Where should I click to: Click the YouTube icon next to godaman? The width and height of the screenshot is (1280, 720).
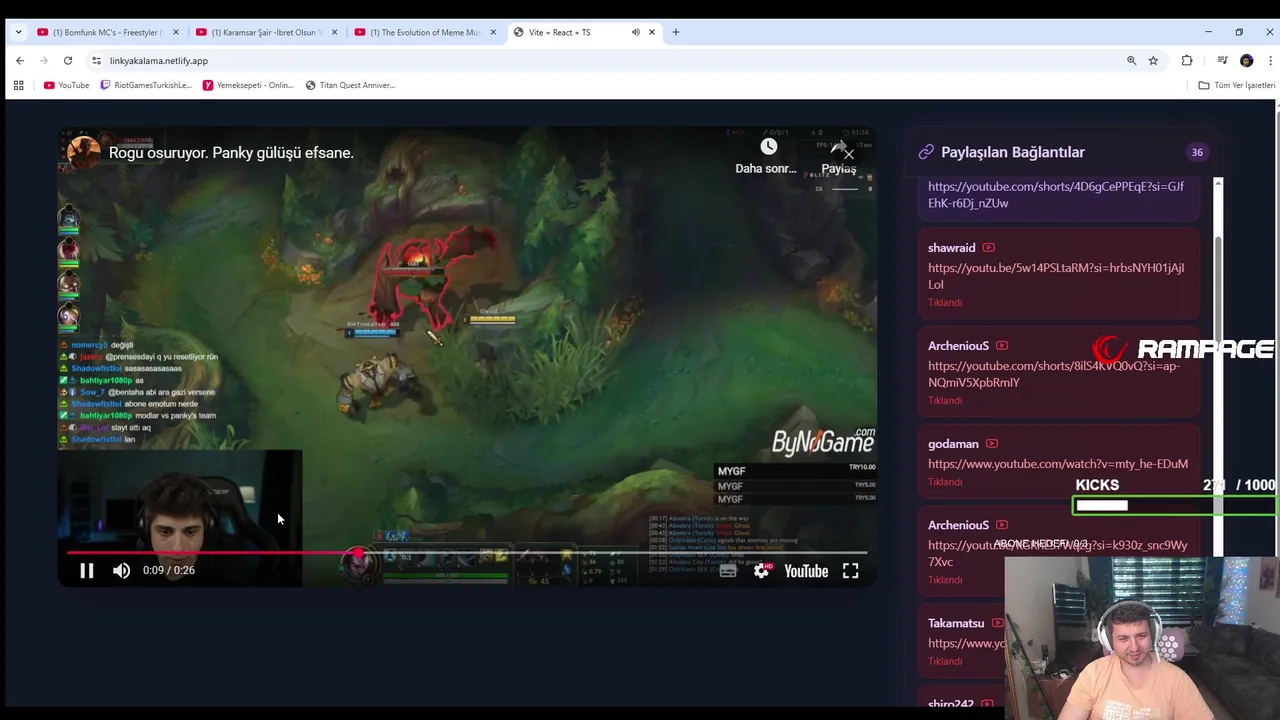click(992, 444)
